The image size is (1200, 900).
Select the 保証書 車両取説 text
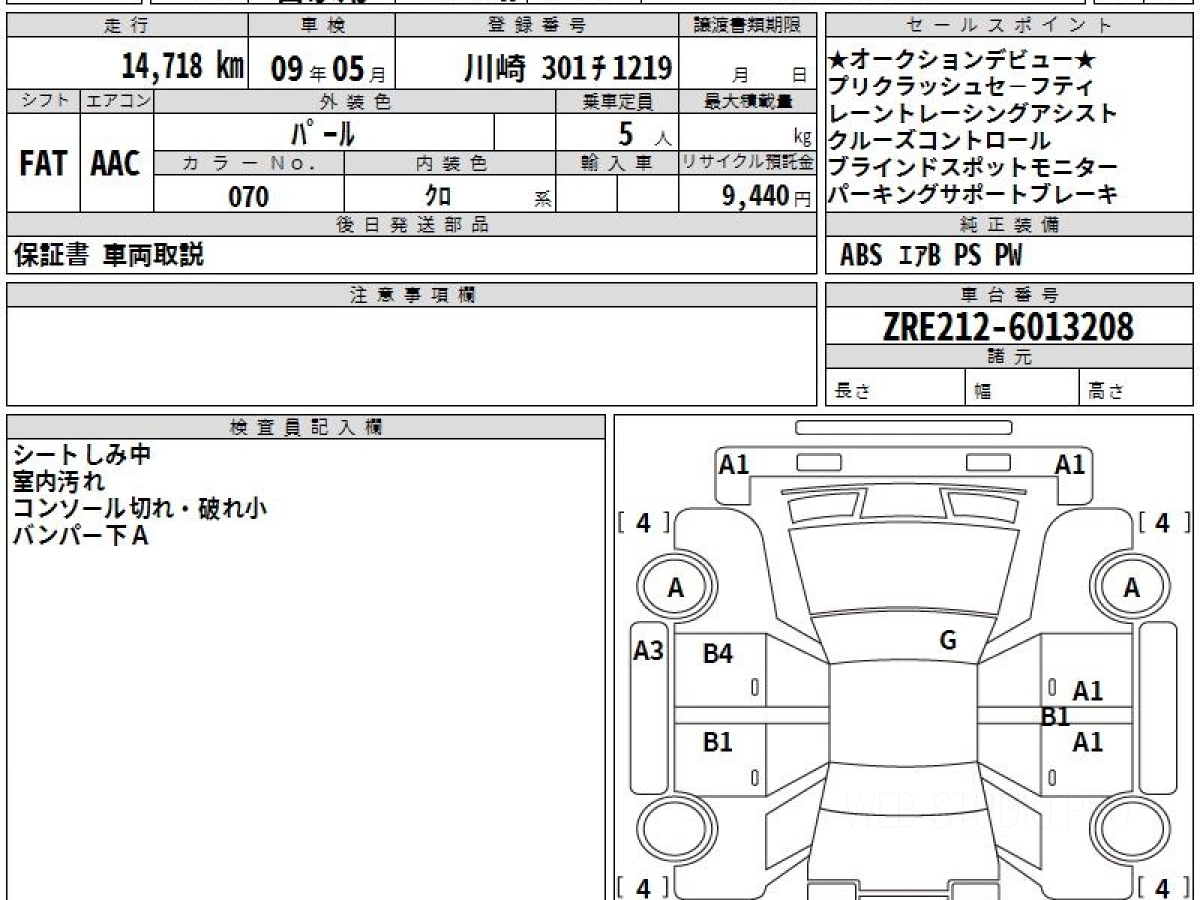[x=109, y=256]
